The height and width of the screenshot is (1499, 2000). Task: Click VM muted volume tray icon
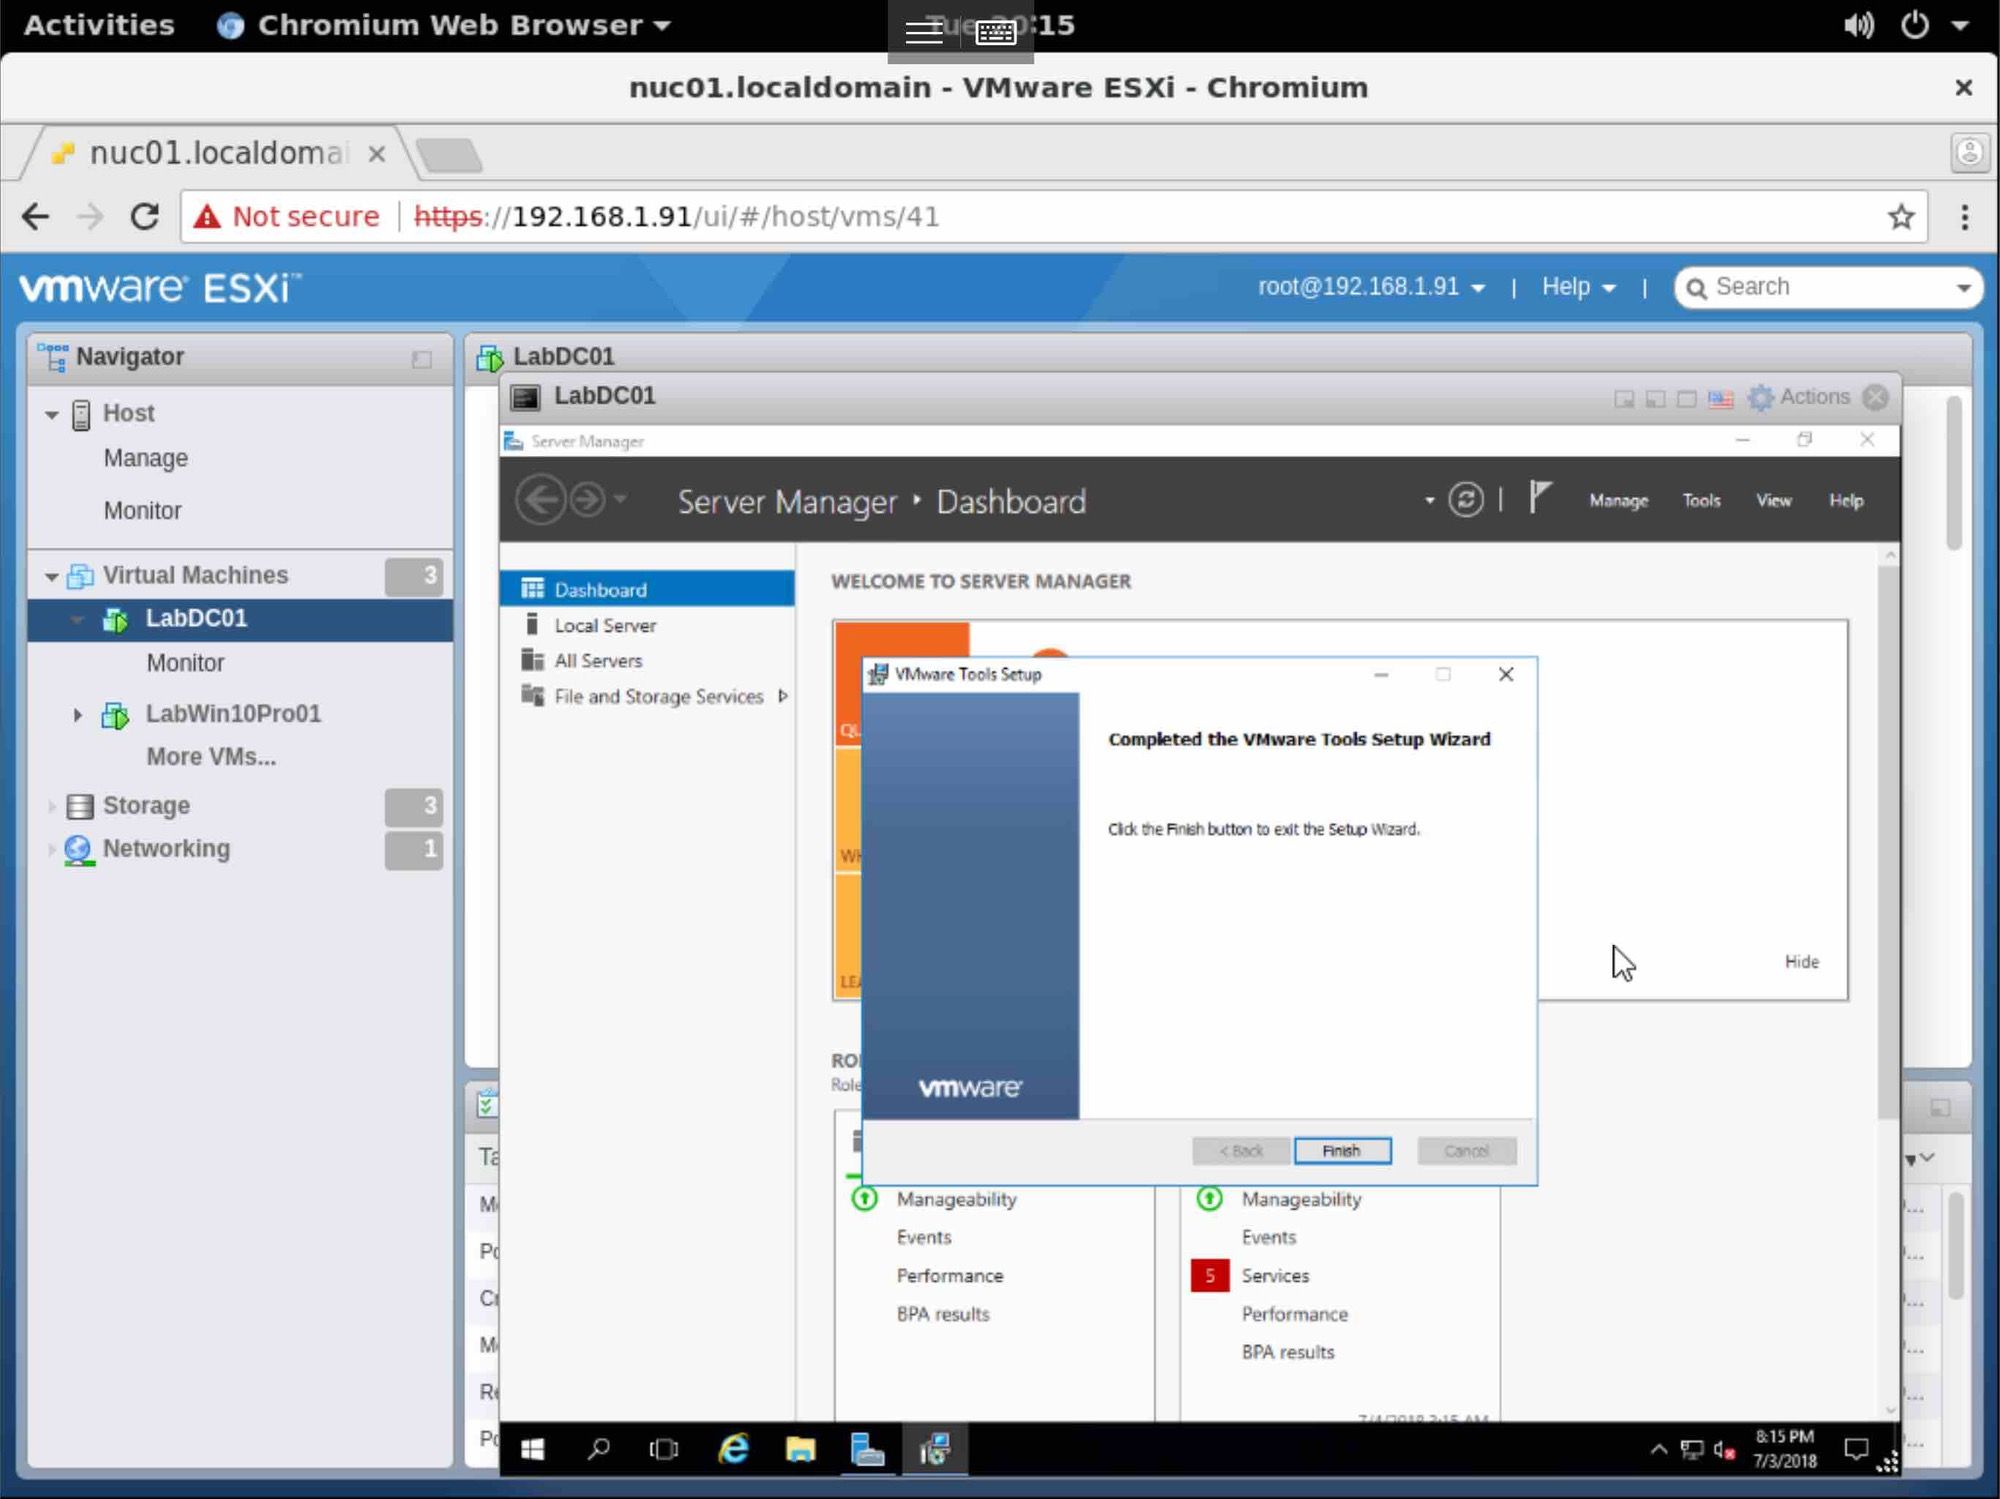pos(1724,1449)
